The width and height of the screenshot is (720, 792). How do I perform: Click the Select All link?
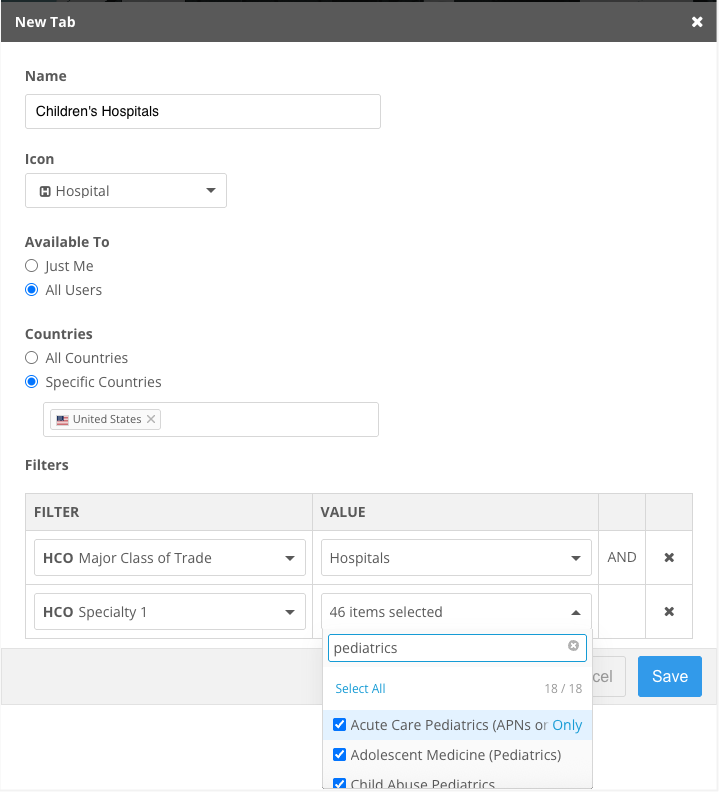pyautogui.click(x=360, y=689)
